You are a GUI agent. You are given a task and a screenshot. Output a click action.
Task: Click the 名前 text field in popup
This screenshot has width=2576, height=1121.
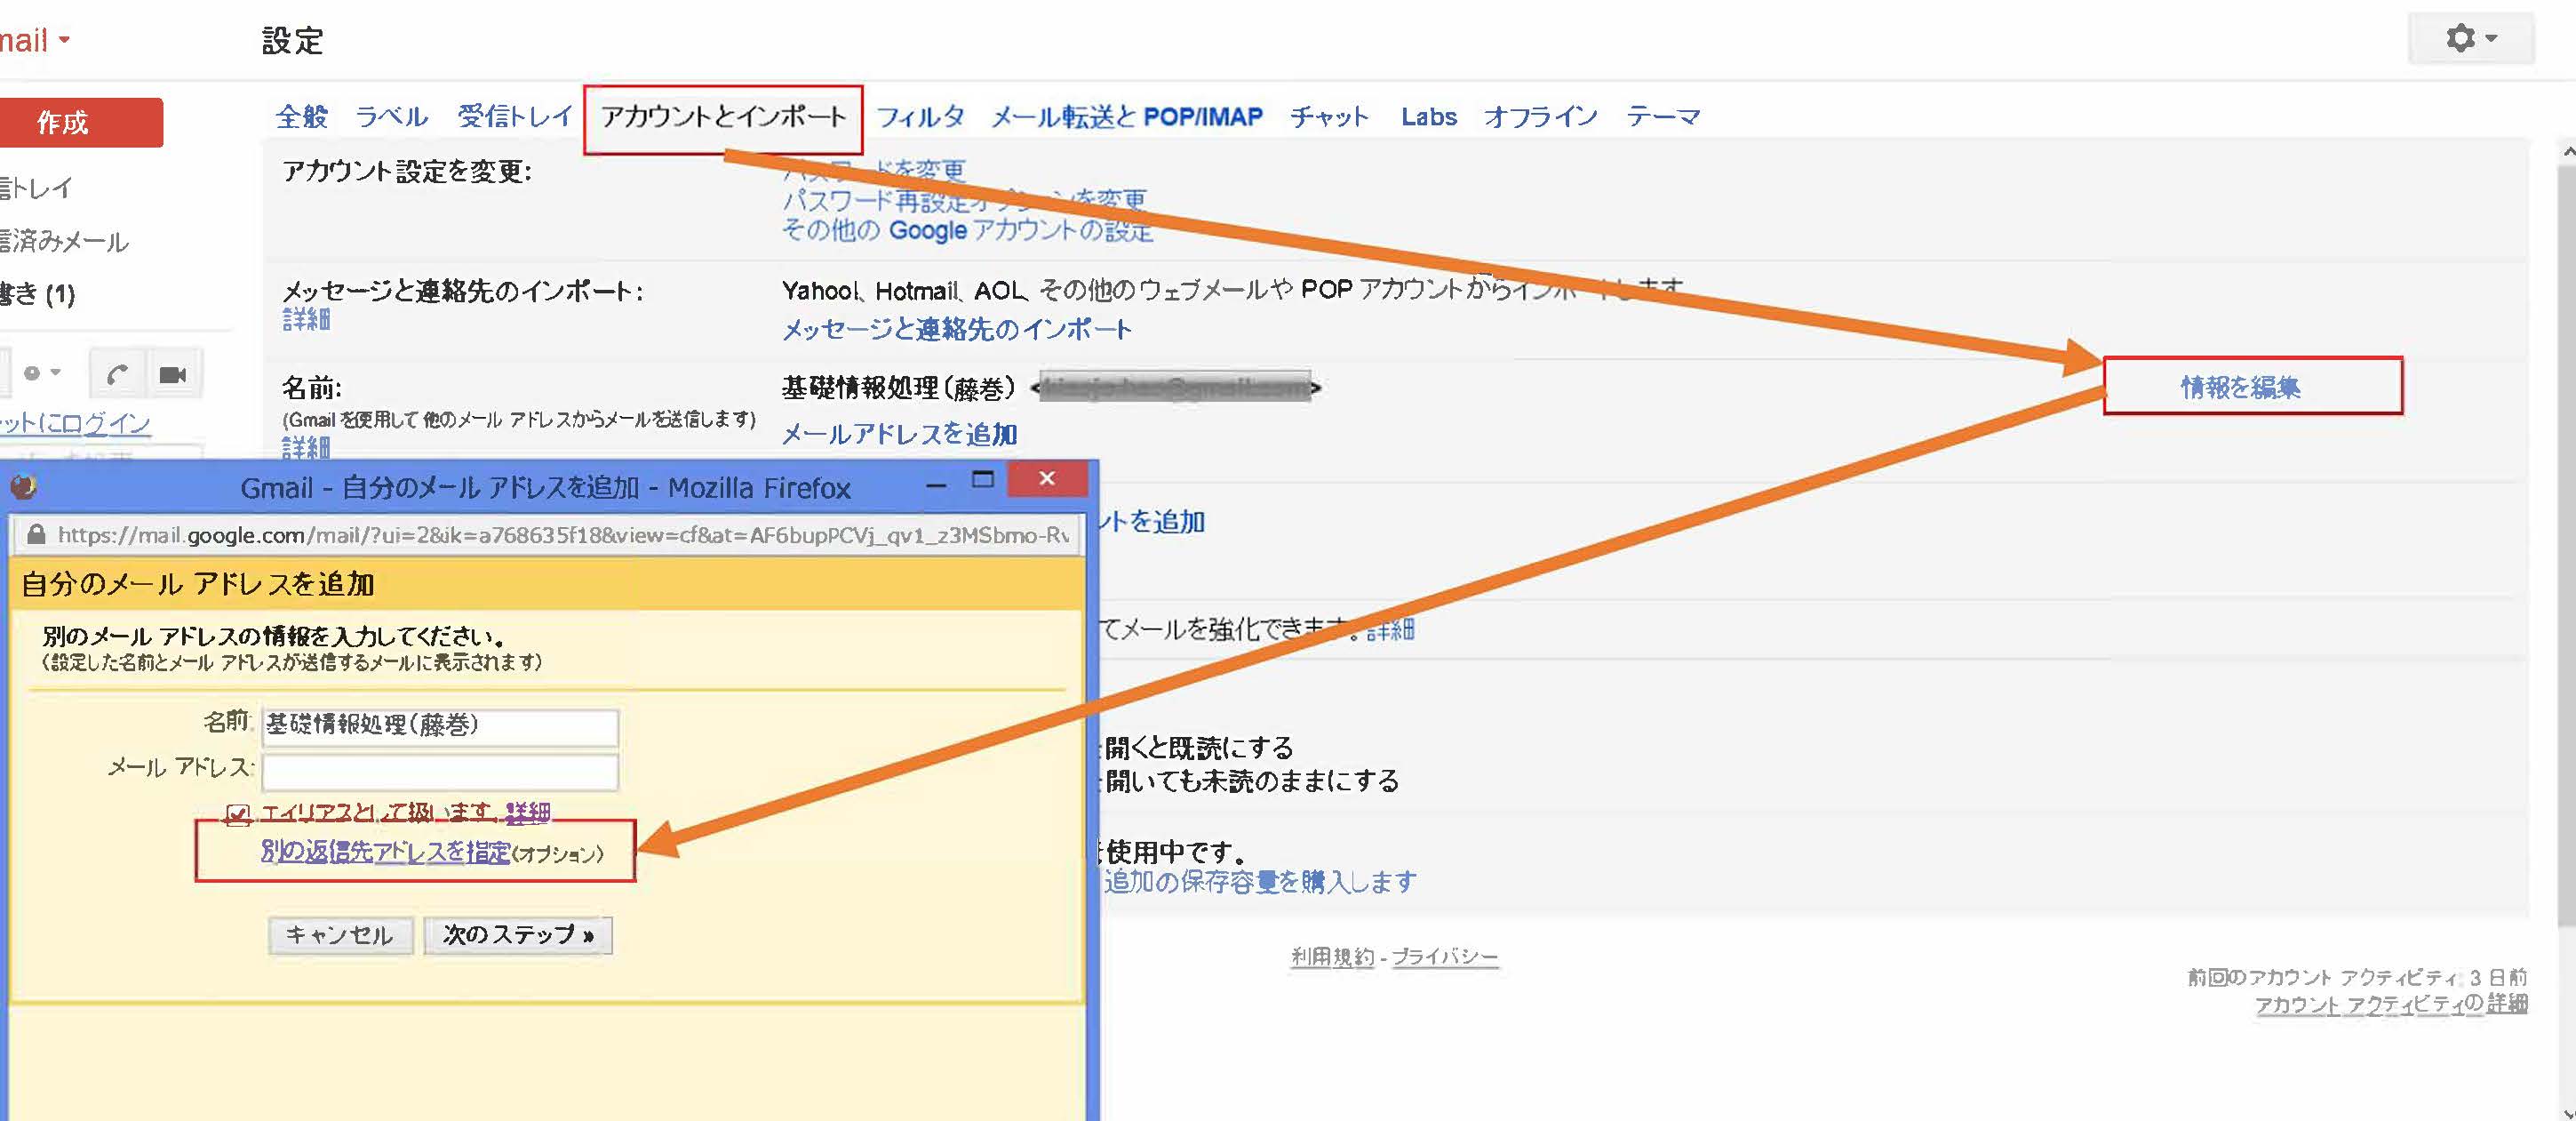coord(440,726)
